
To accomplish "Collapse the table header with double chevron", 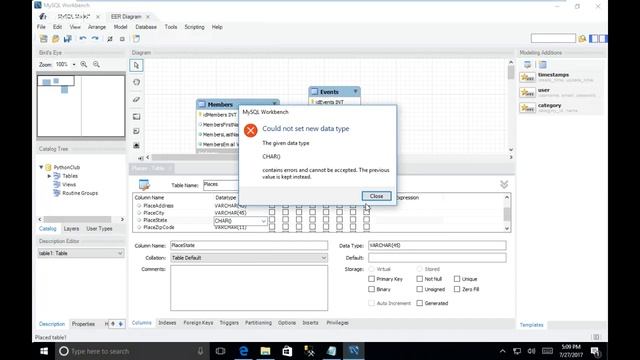I will tap(504, 184).
